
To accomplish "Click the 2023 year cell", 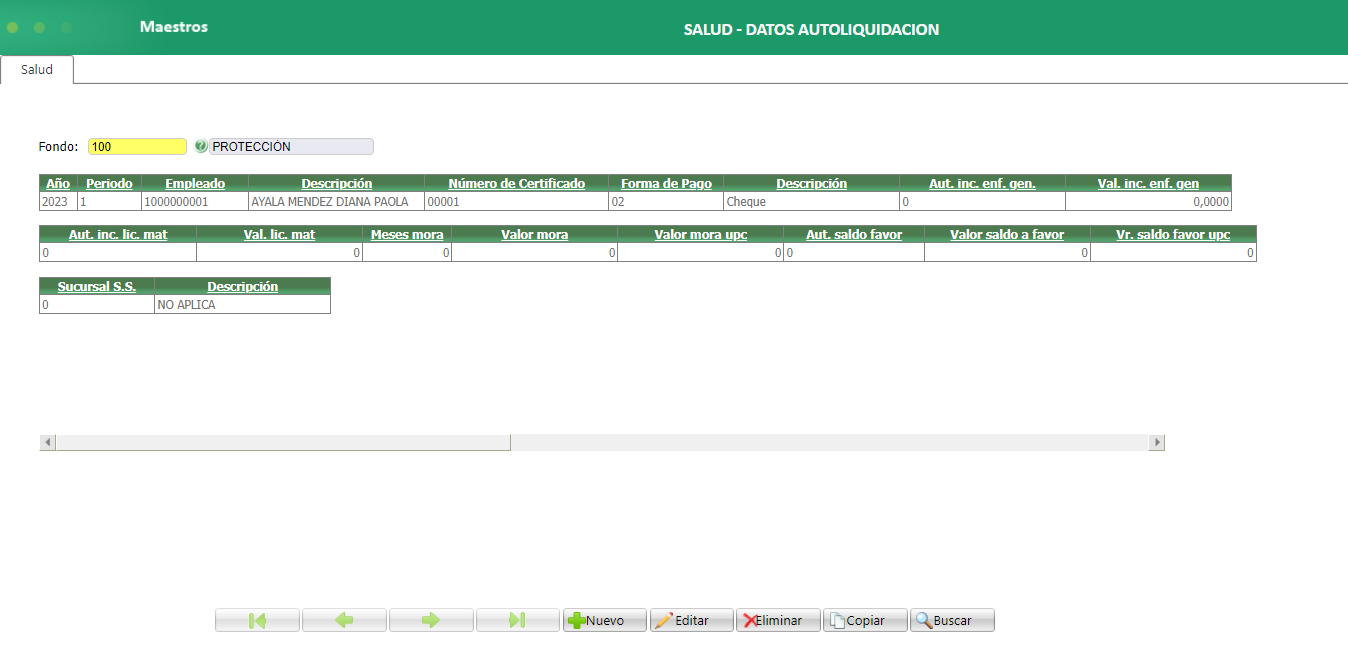I will coord(58,202).
